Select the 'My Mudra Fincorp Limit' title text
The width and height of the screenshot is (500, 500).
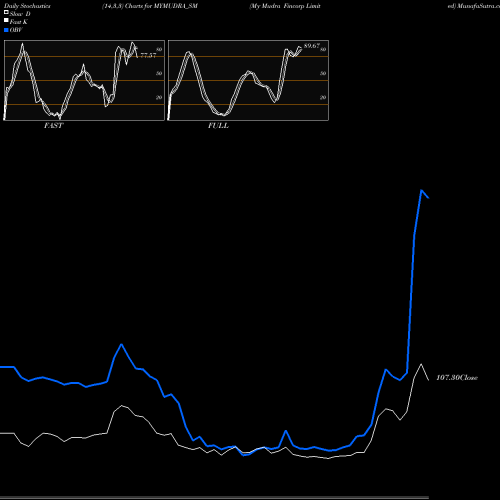[285, 6]
